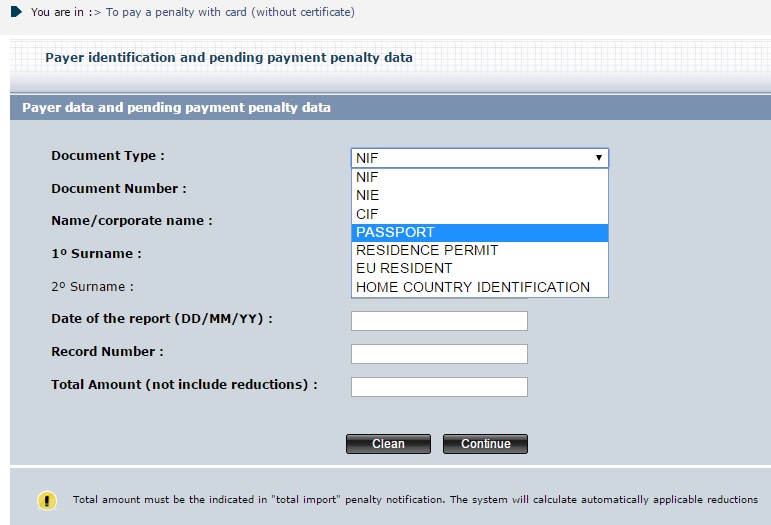Open the pay penalty with card link
The height and width of the screenshot is (525, 771).
pos(230,13)
